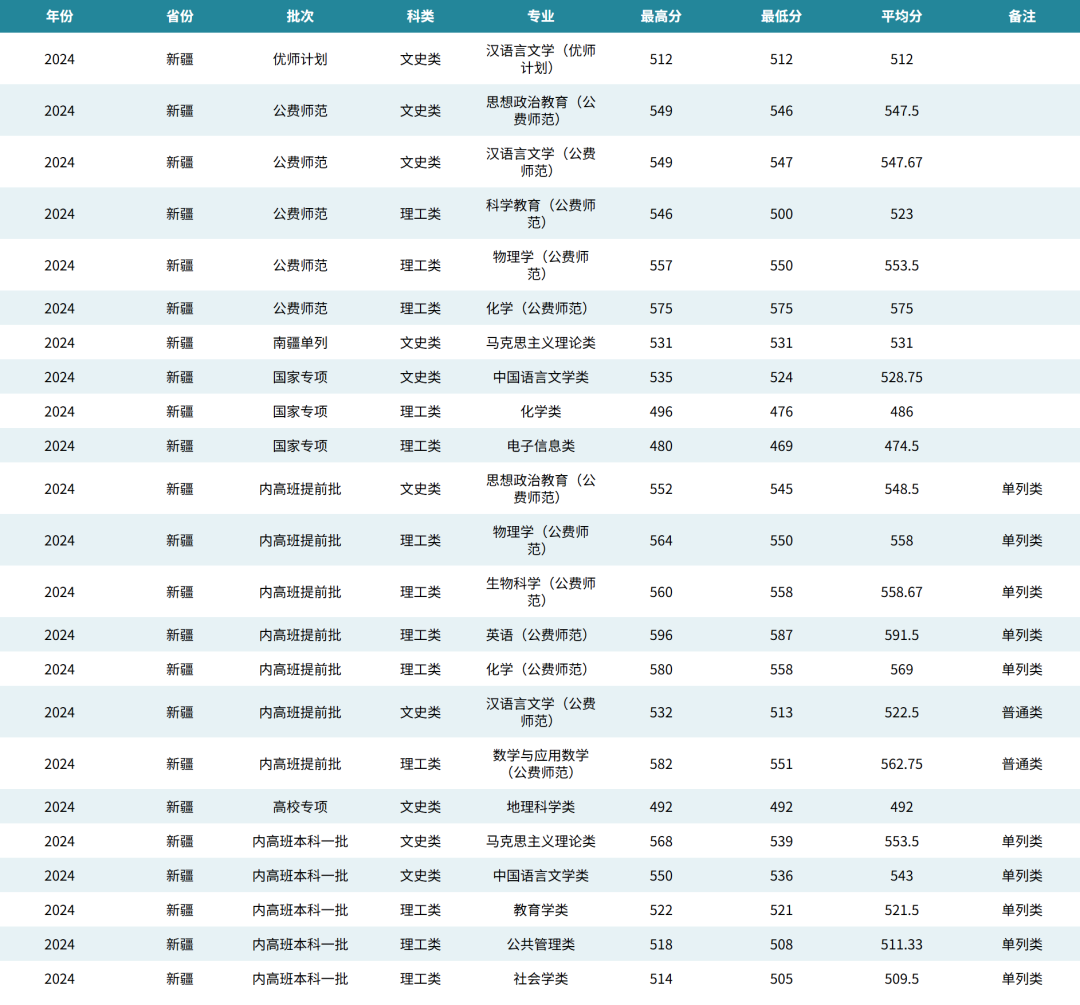
Task: Click the 最低分 column header
Action: pos(781,17)
